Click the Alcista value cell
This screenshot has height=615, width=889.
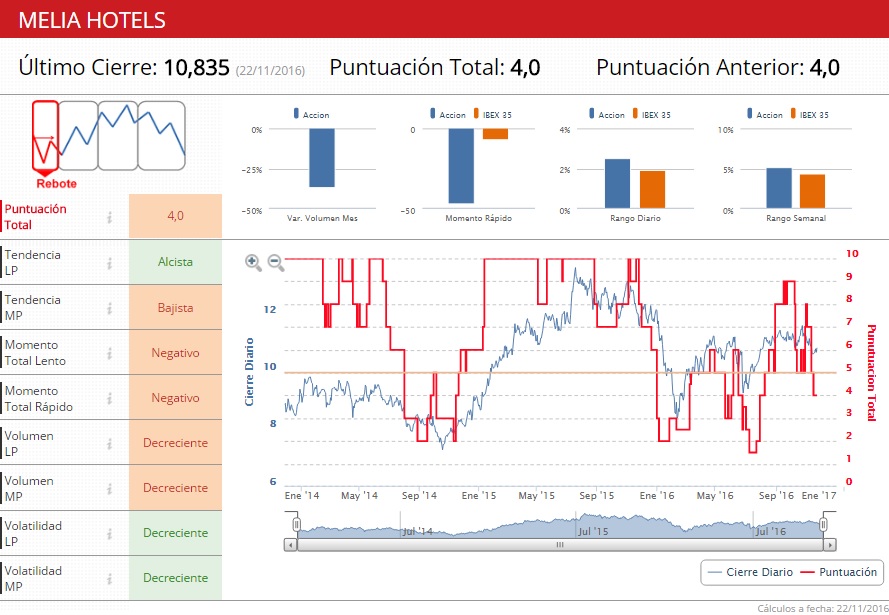pos(175,262)
